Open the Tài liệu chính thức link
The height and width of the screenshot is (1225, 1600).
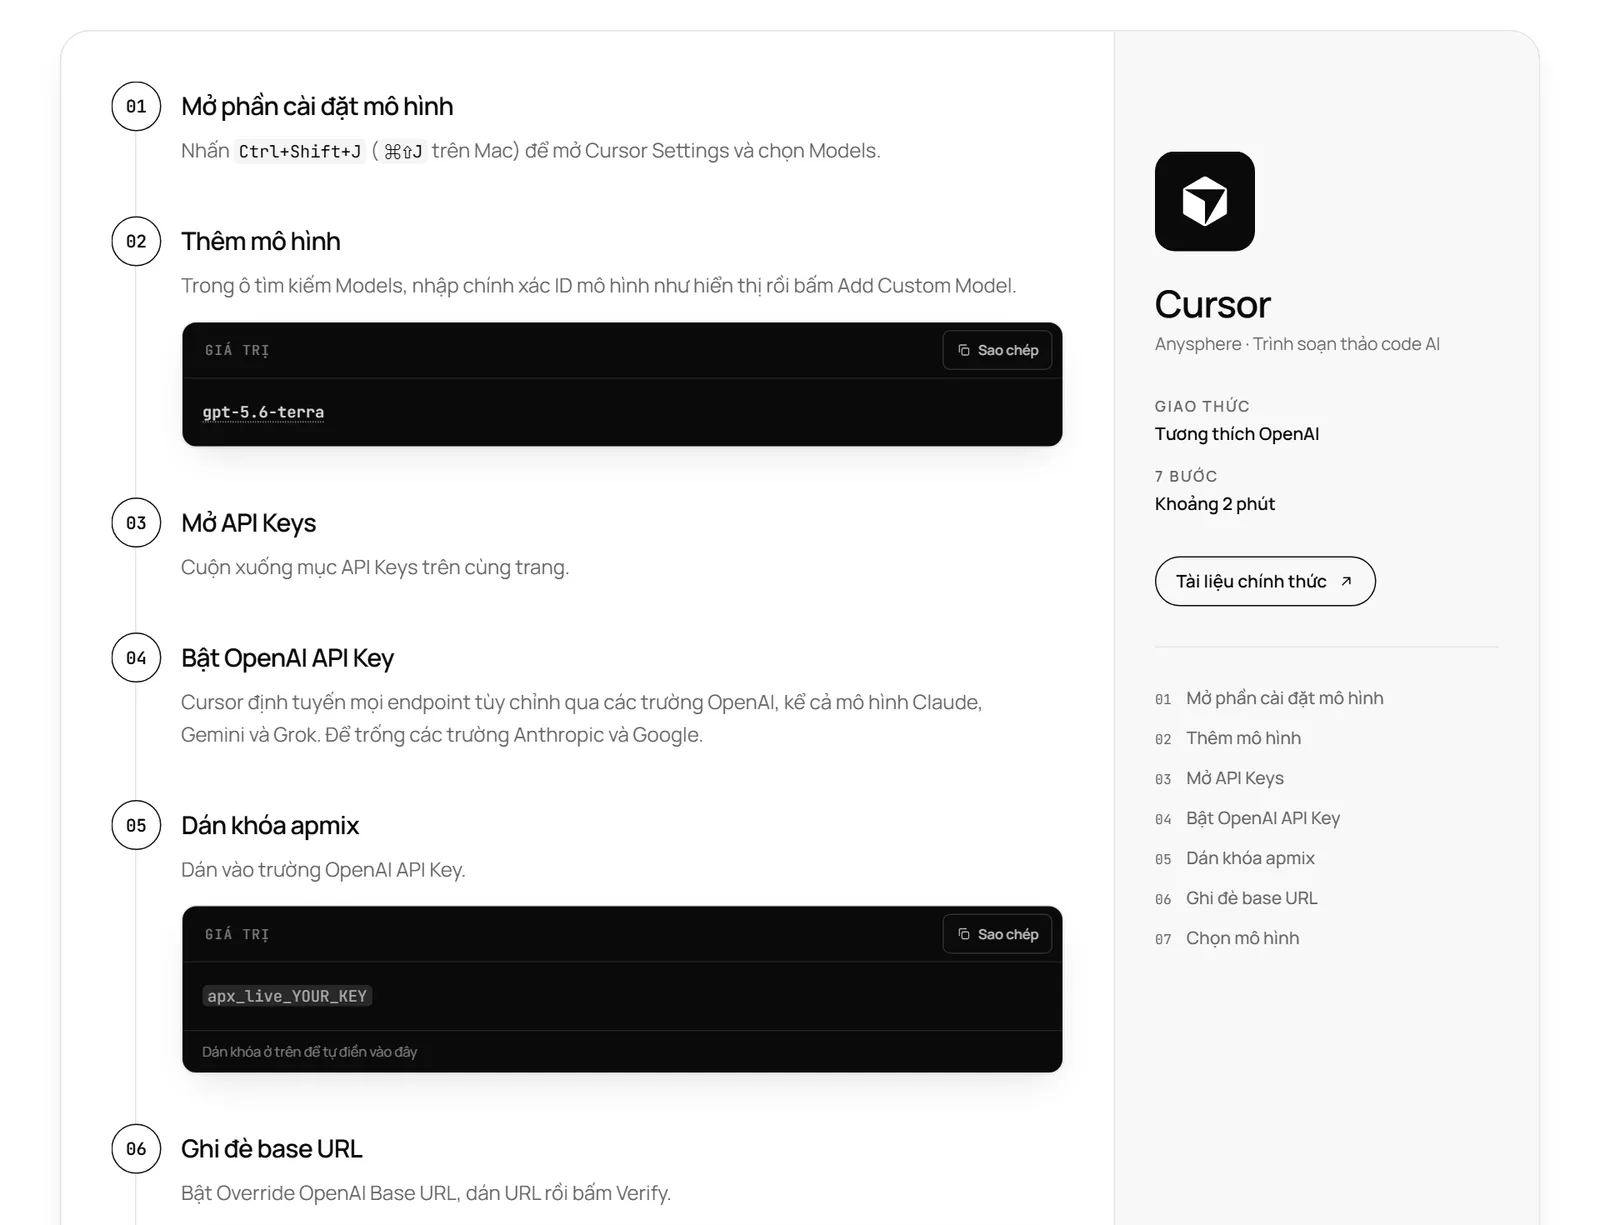click(1265, 581)
